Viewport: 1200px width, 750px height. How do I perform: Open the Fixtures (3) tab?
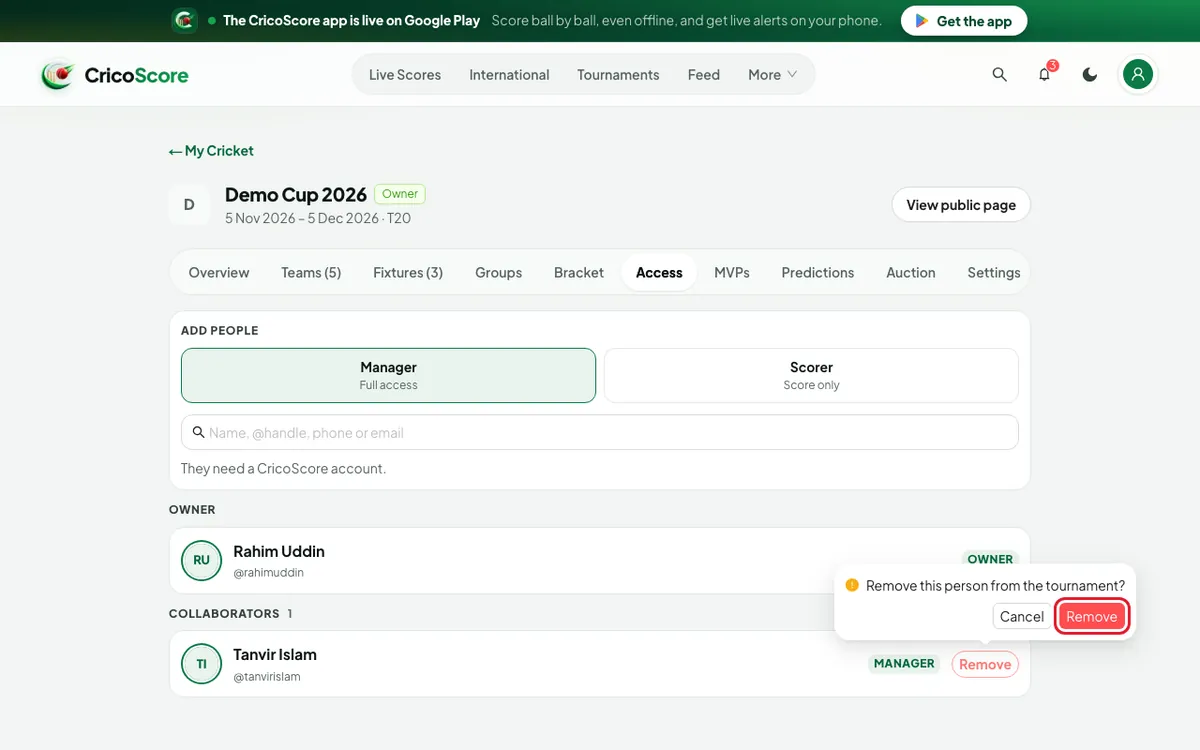[x=408, y=272]
